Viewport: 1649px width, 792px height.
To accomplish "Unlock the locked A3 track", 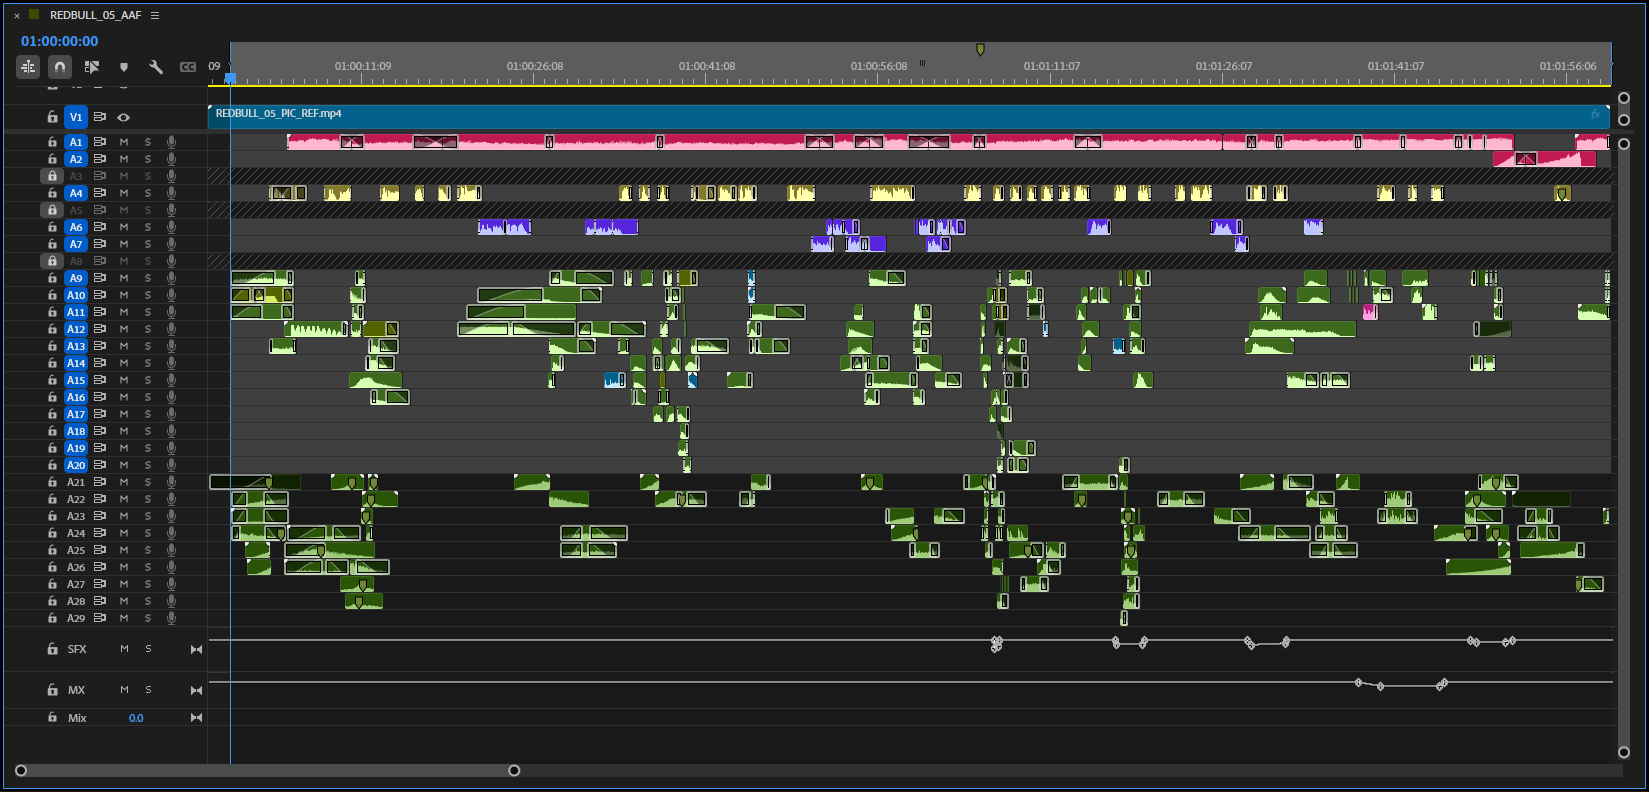I will click(53, 176).
